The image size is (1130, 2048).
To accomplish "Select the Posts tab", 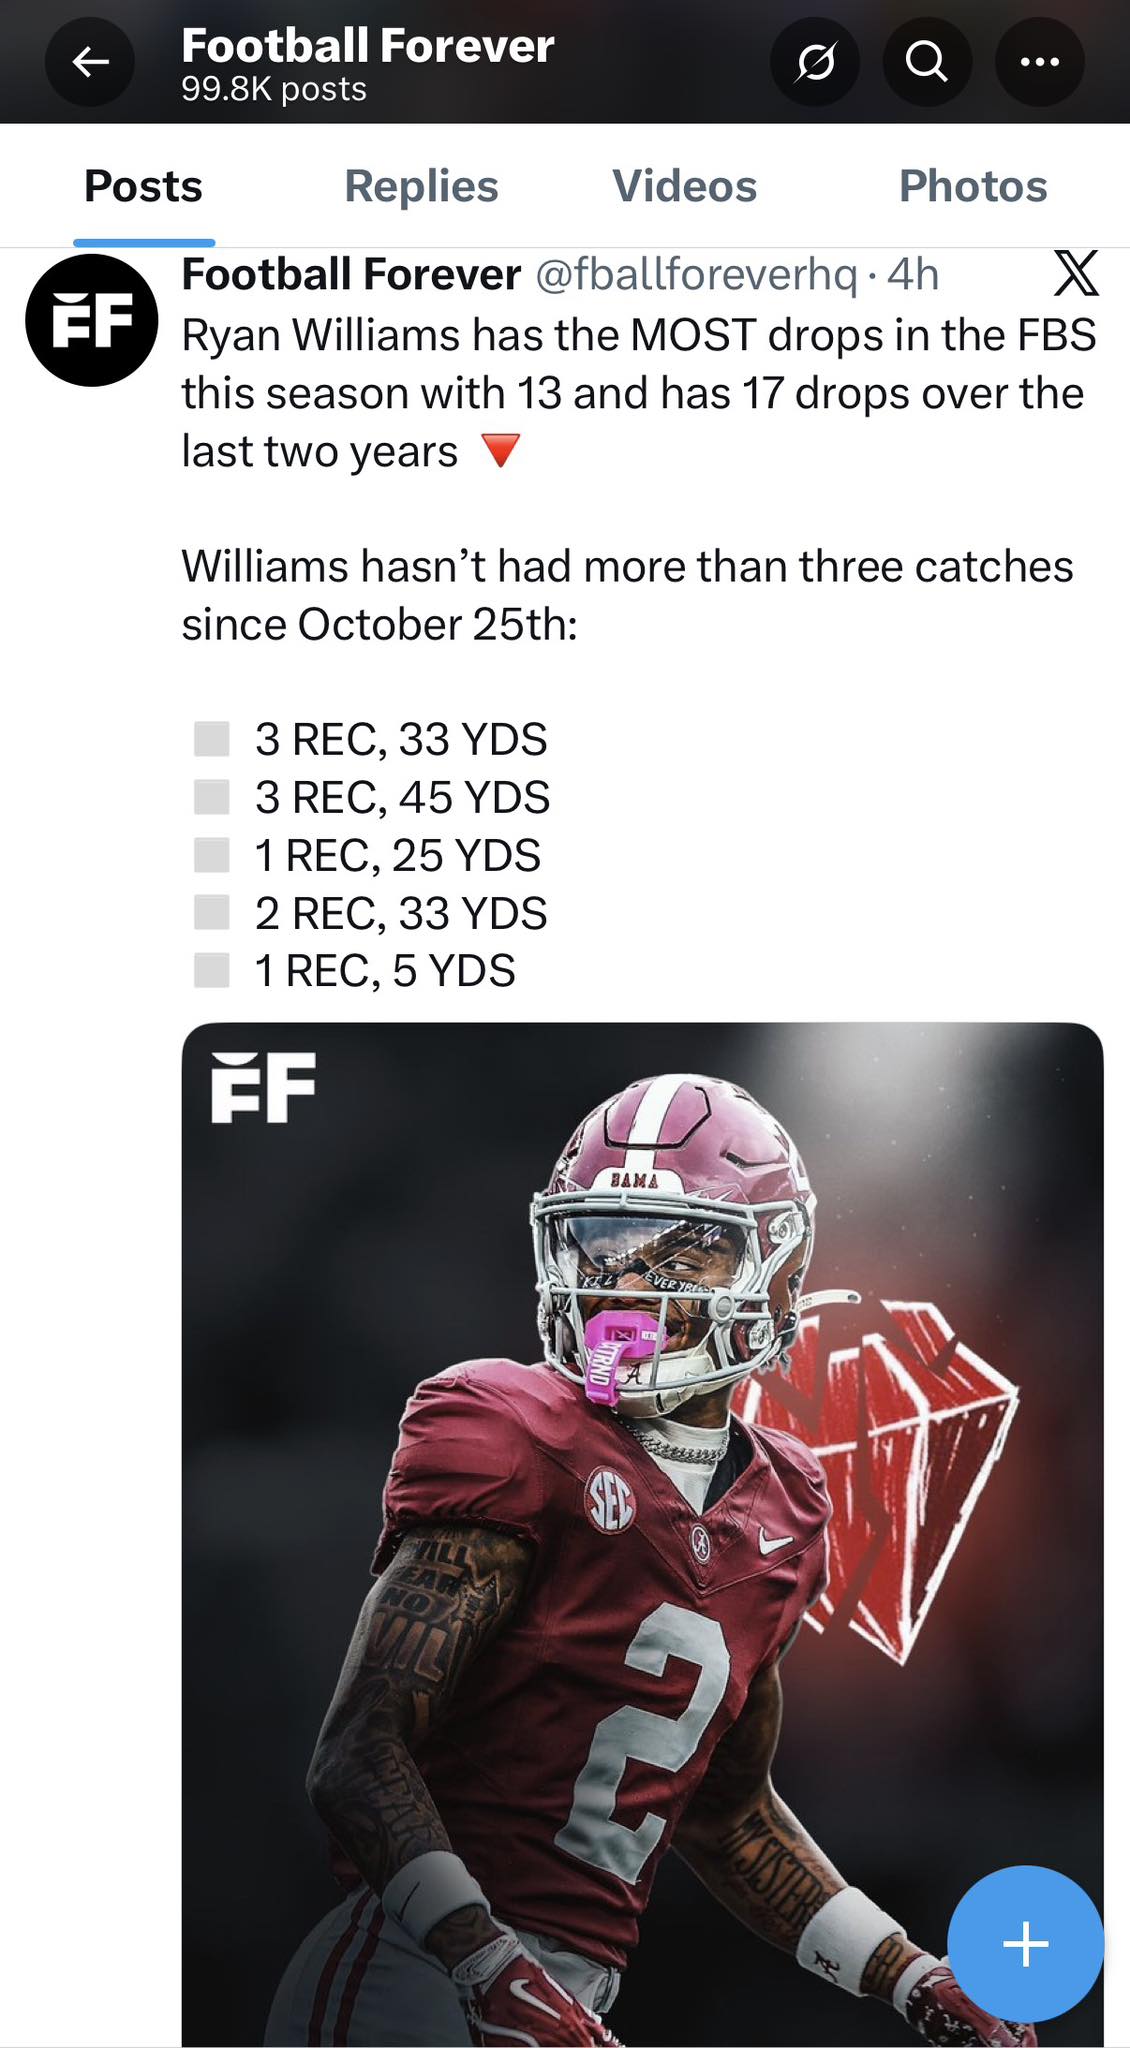I will (x=143, y=186).
